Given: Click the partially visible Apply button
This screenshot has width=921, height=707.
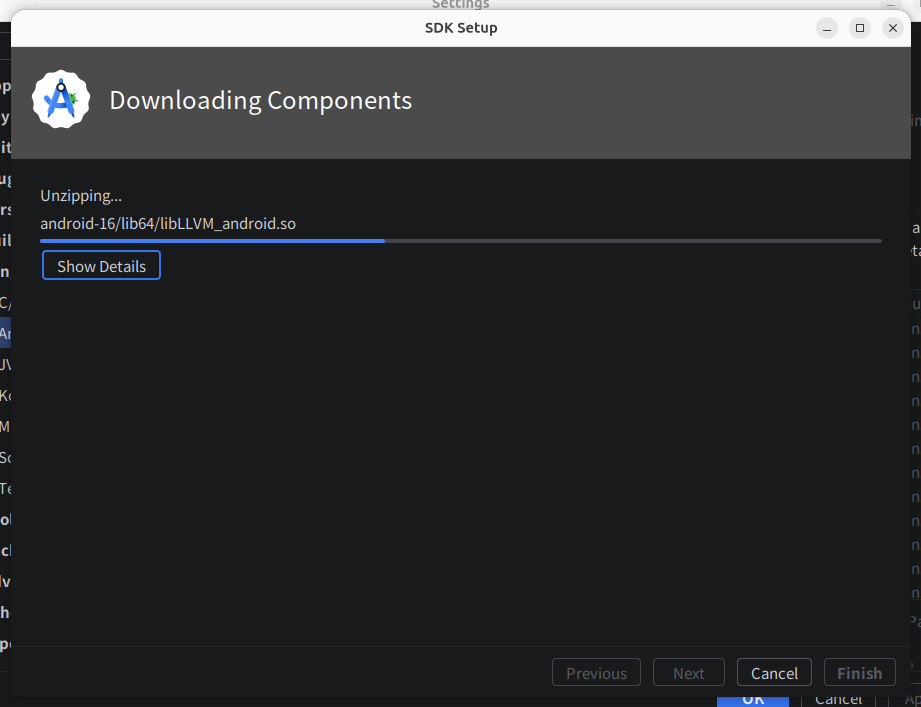Looking at the screenshot, I should pos(912,700).
